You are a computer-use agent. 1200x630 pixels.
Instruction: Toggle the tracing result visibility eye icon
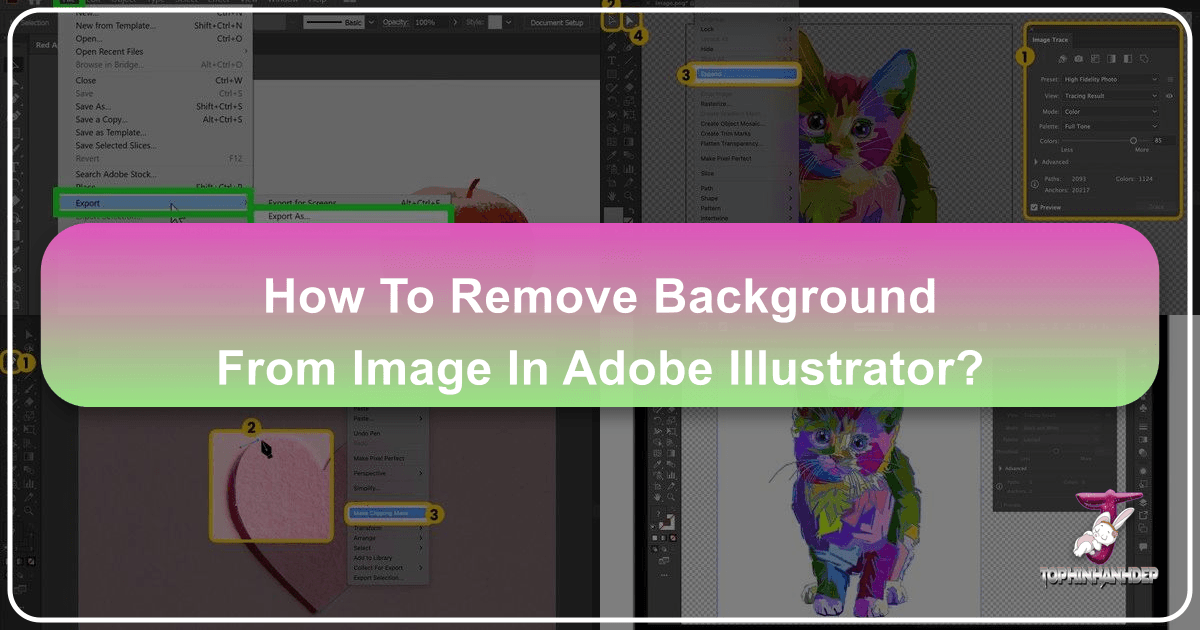point(1171,96)
